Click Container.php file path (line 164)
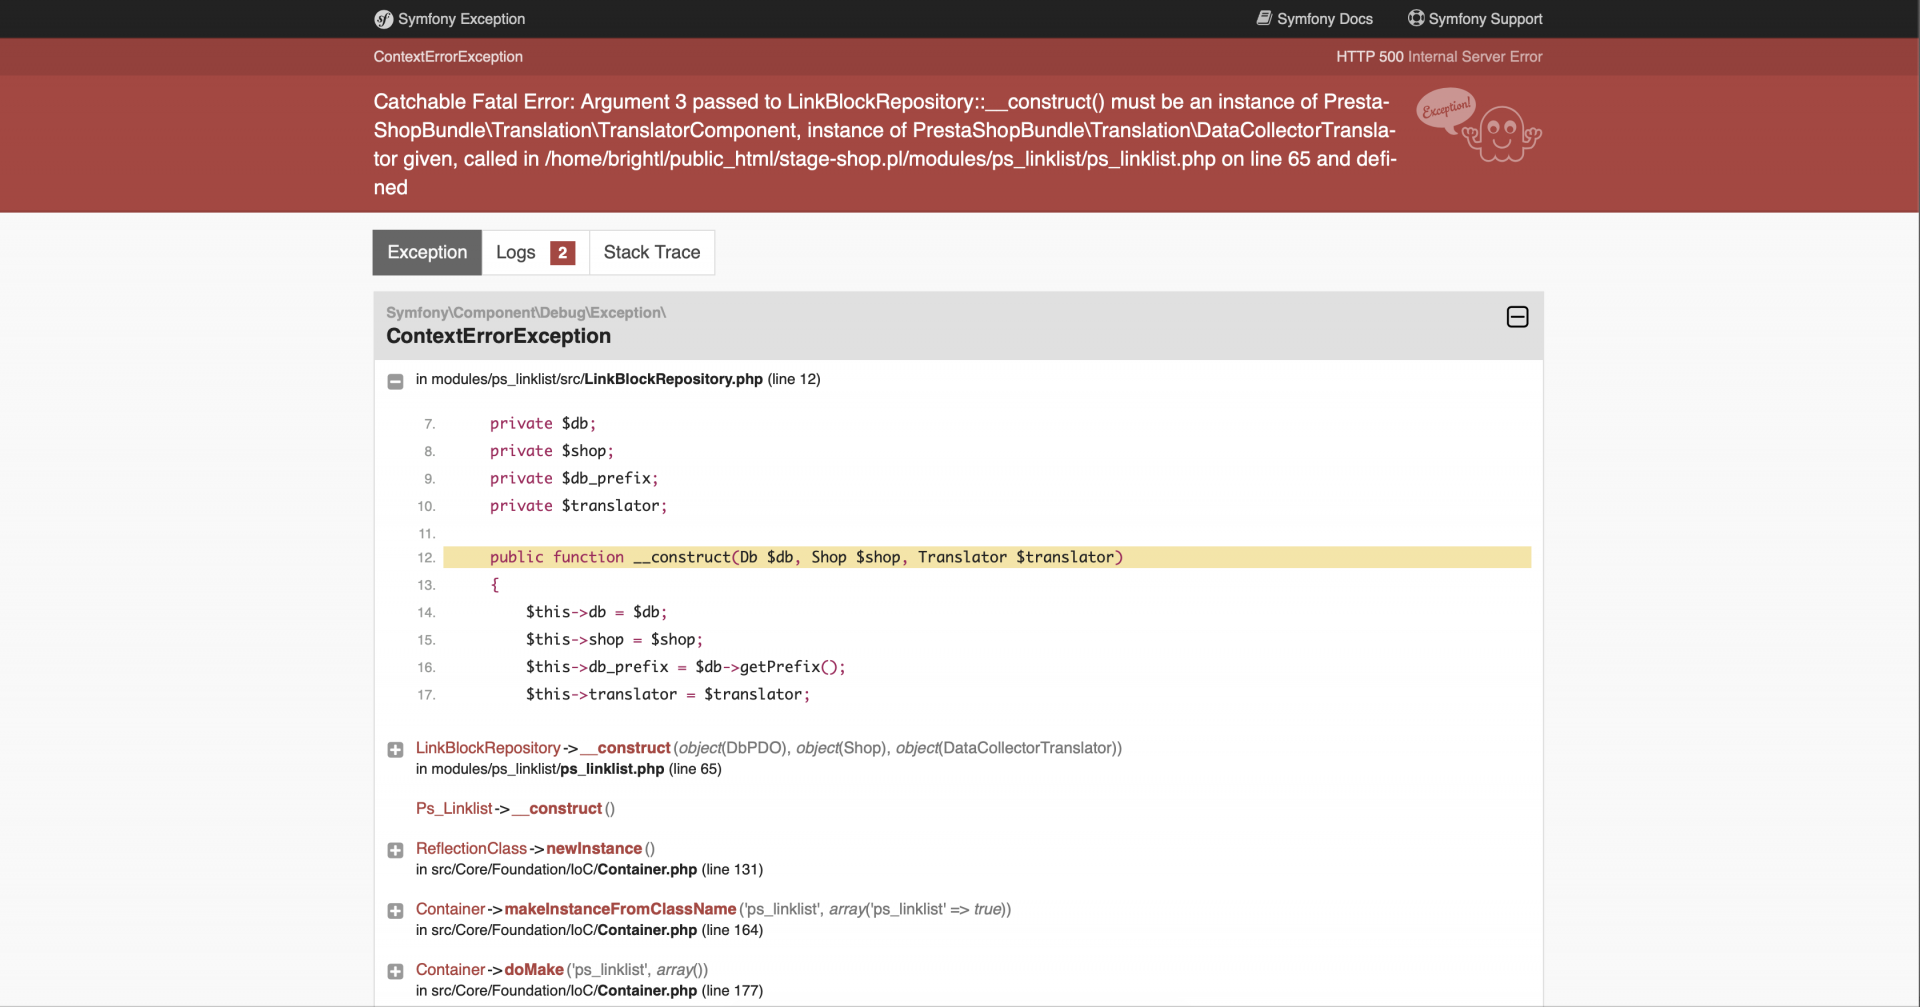Screen dimensions: 1920x1007 [589, 930]
